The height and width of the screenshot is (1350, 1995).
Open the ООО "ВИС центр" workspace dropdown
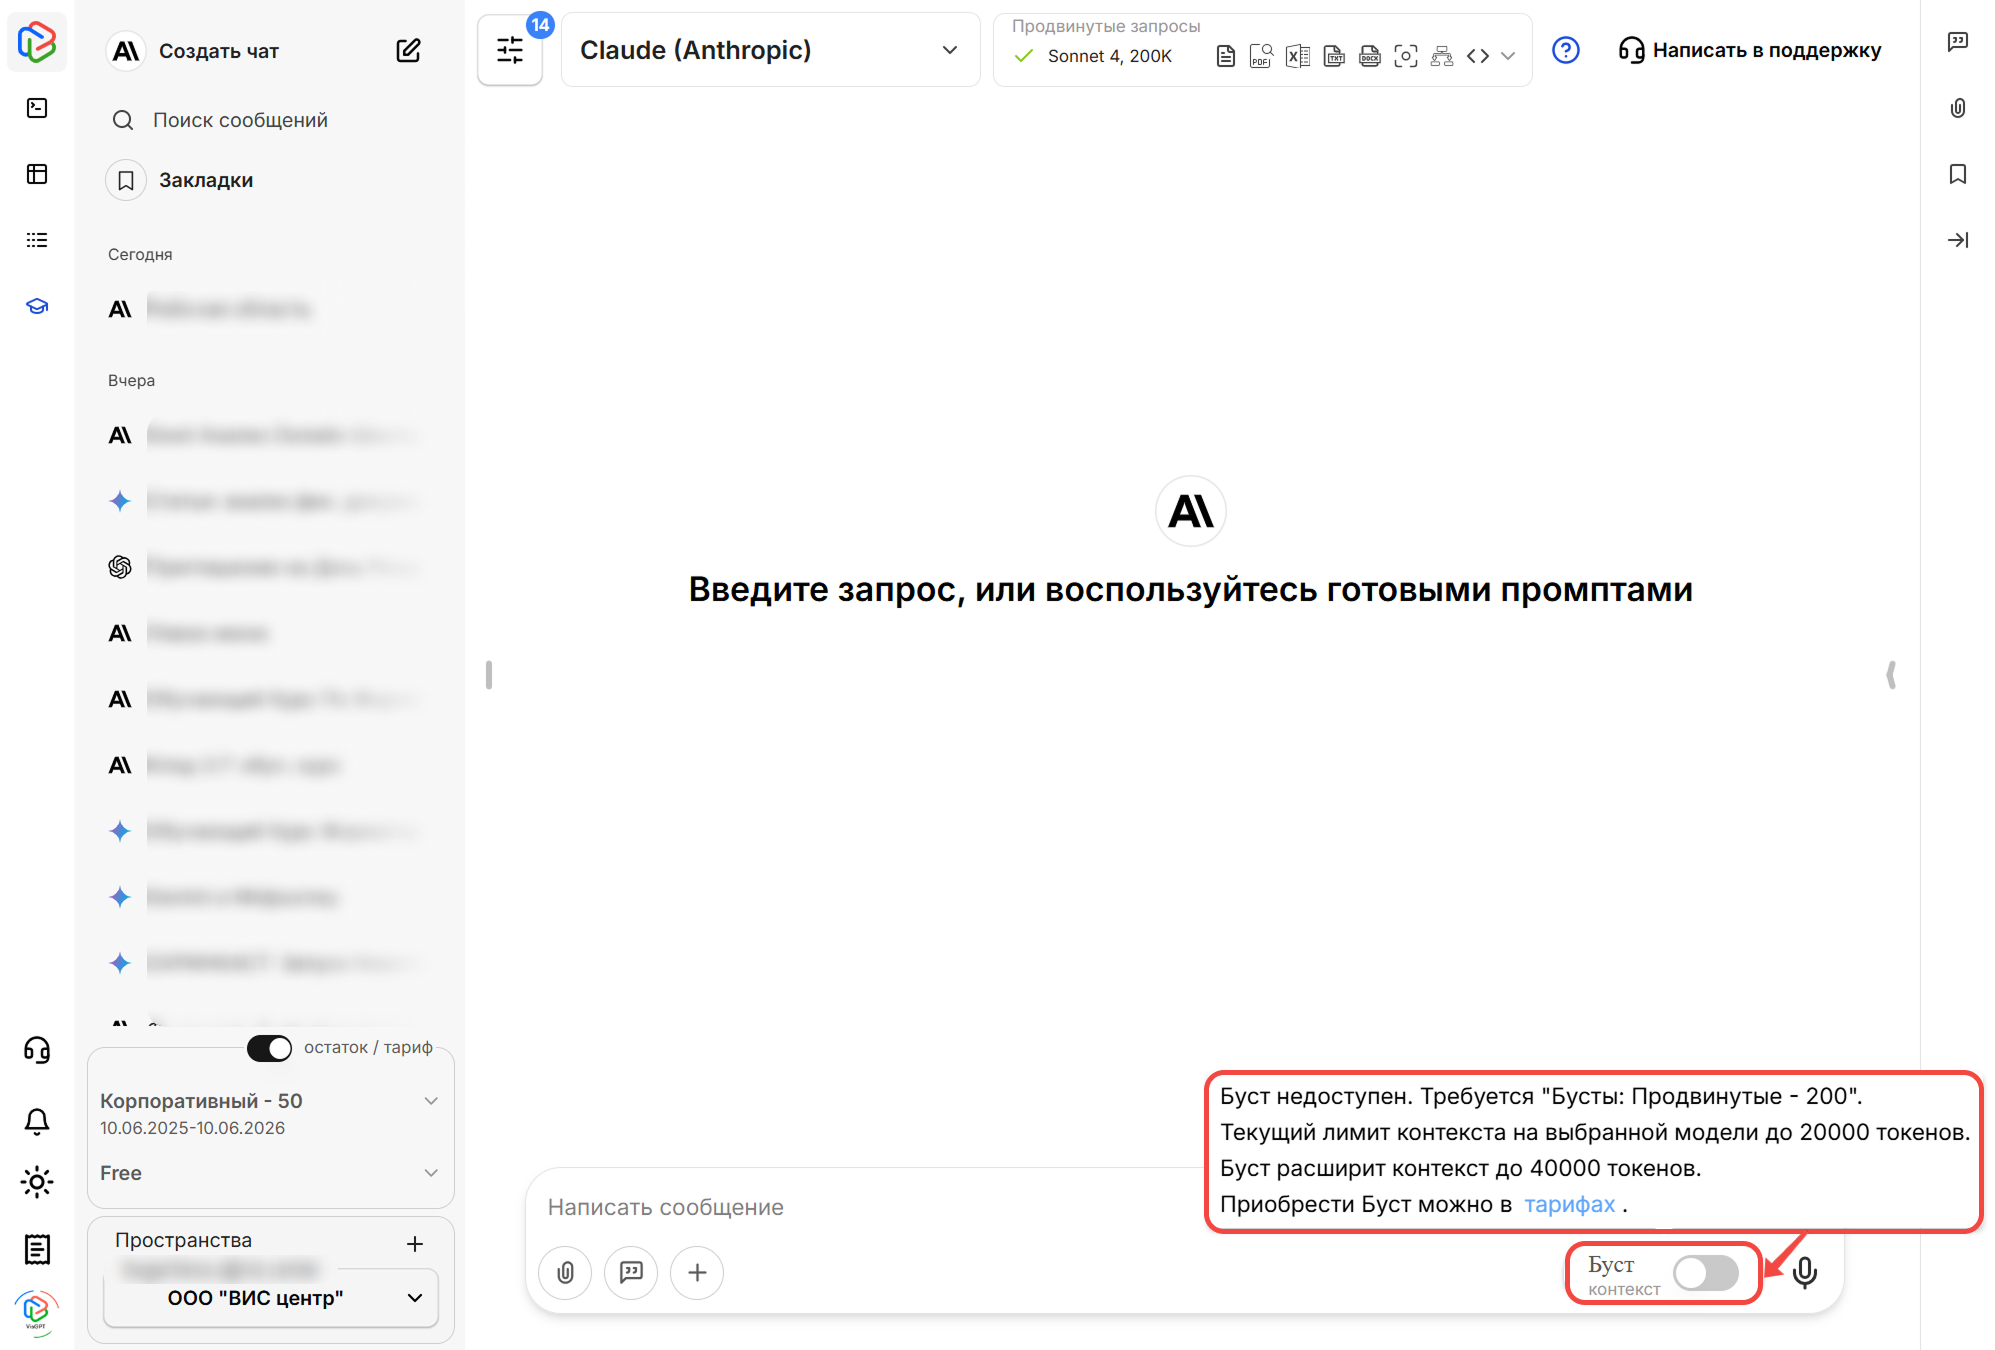[x=271, y=1298]
